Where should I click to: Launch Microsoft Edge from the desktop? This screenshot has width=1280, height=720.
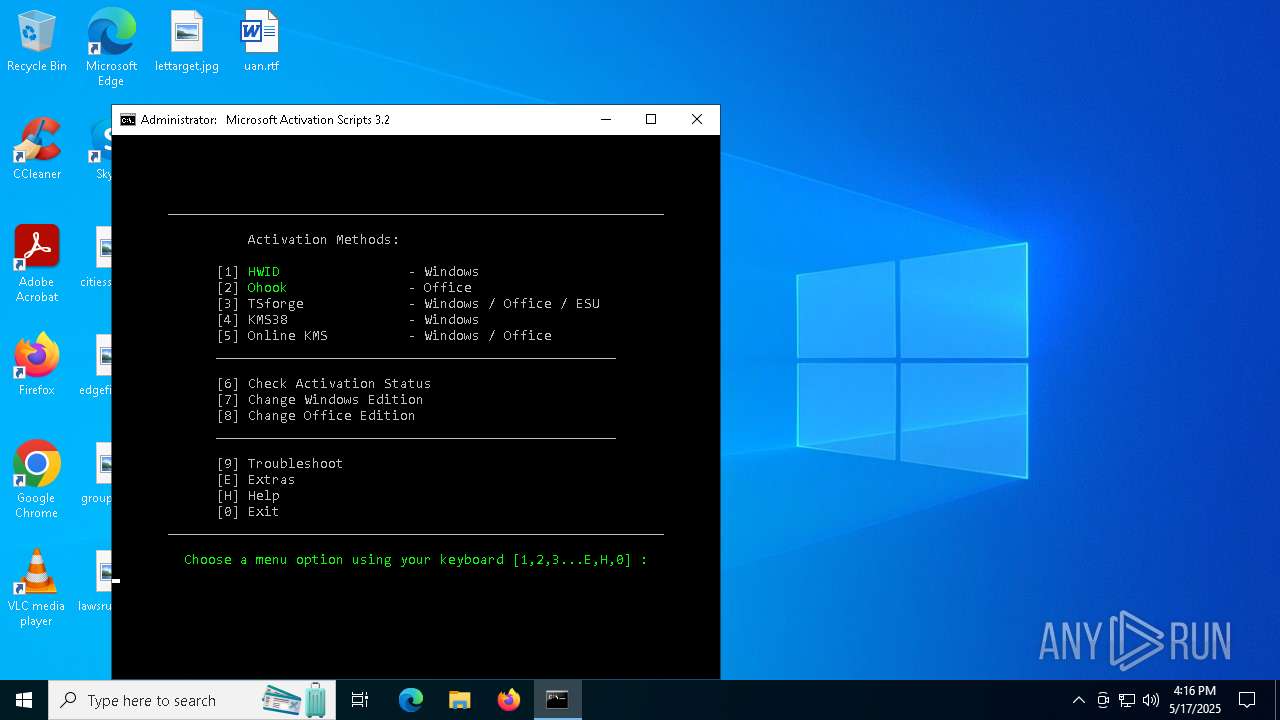pyautogui.click(x=111, y=48)
